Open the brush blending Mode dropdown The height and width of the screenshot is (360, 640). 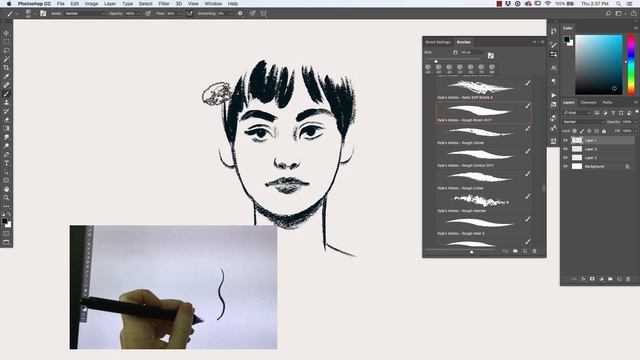click(x=85, y=13)
